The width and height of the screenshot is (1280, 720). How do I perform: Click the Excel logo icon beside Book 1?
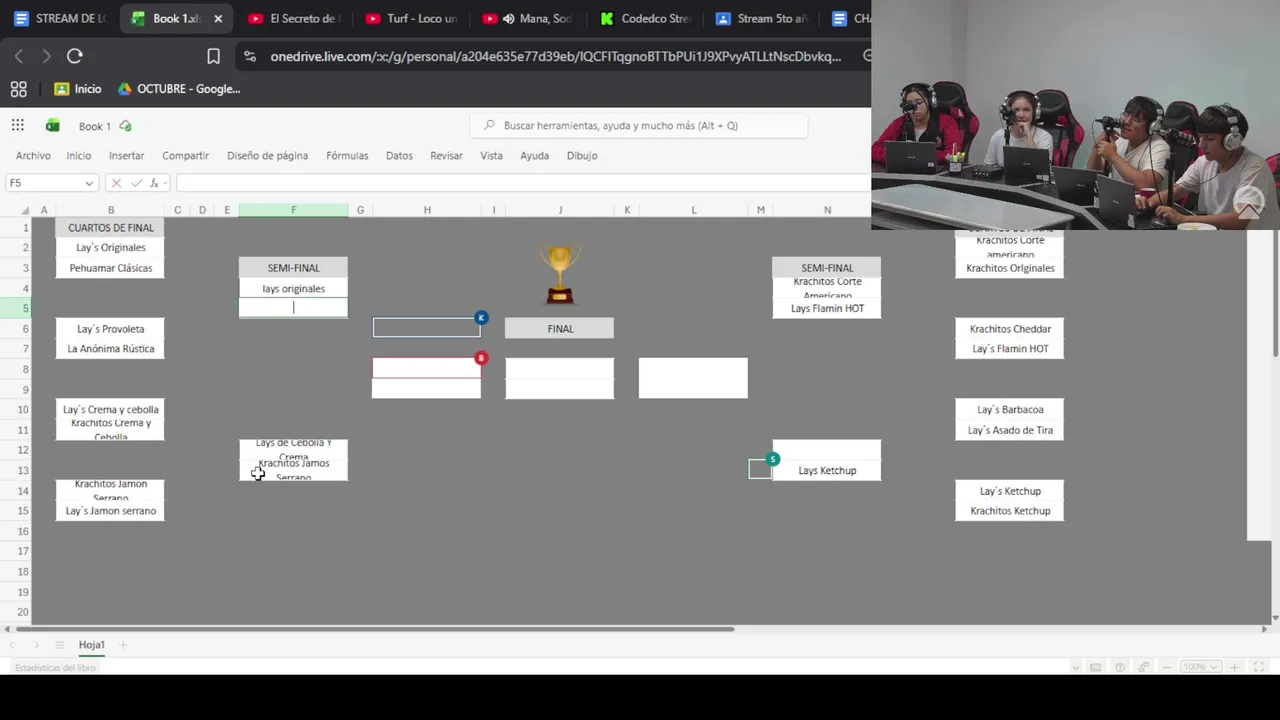53,125
